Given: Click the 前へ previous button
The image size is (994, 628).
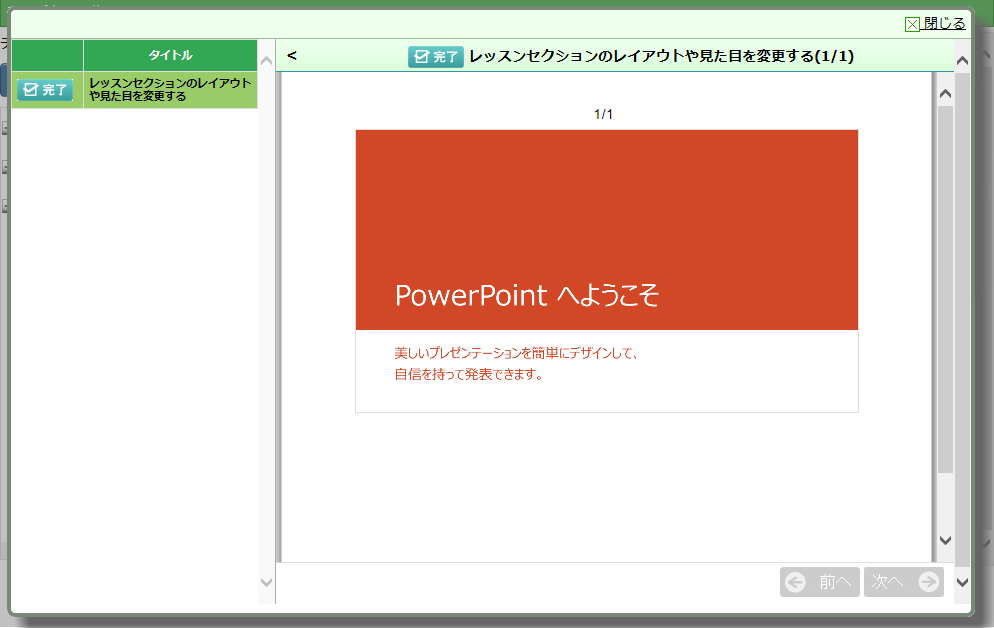Looking at the screenshot, I should [820, 582].
